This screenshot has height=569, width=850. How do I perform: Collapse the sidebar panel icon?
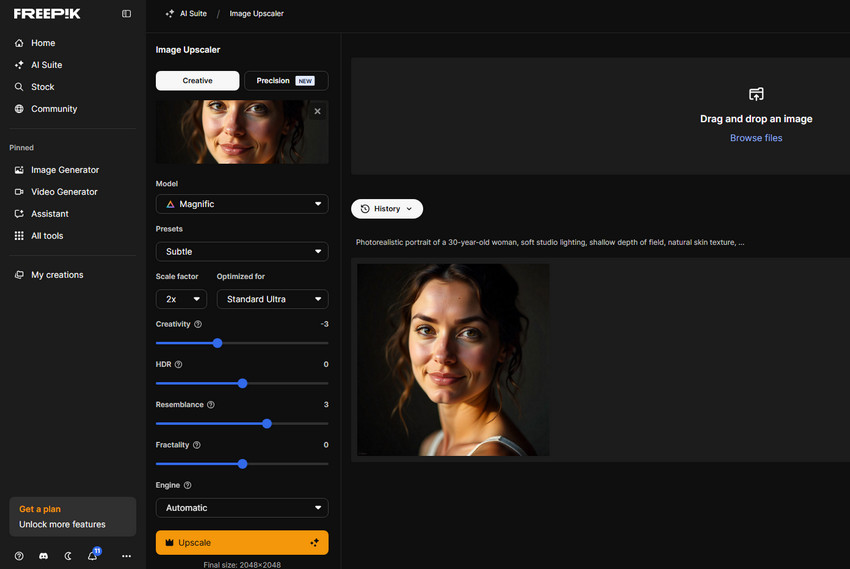point(126,14)
